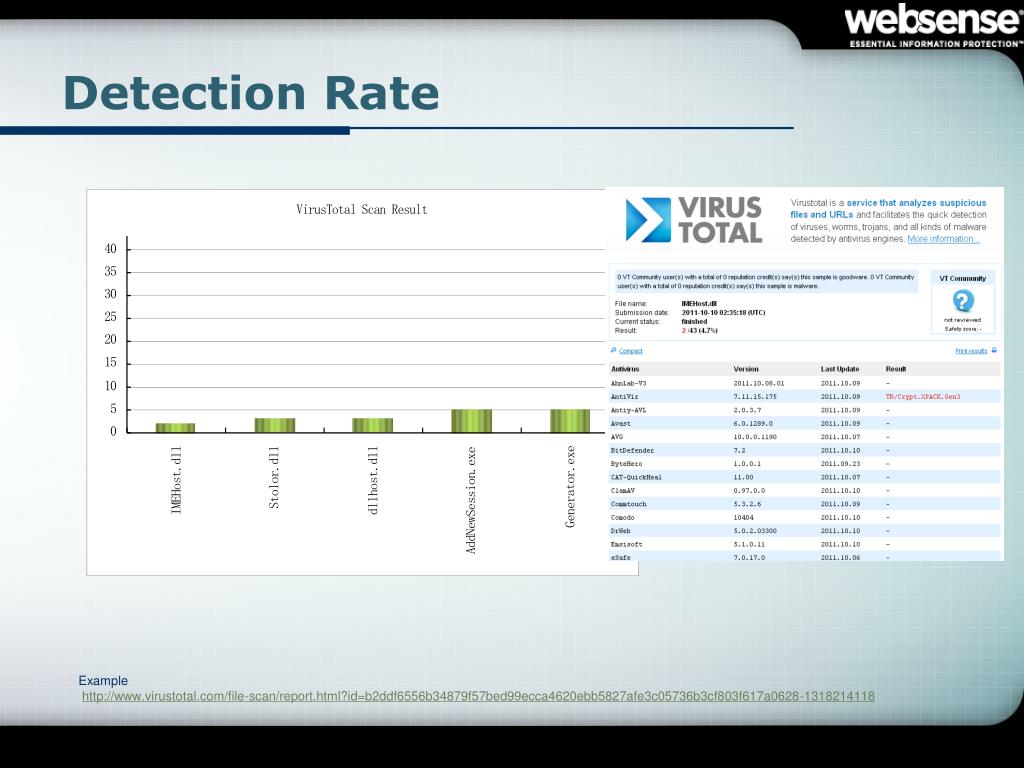Click the 'not reviewed' status text
1024x768 pixels.
pyautogui.click(x=963, y=320)
